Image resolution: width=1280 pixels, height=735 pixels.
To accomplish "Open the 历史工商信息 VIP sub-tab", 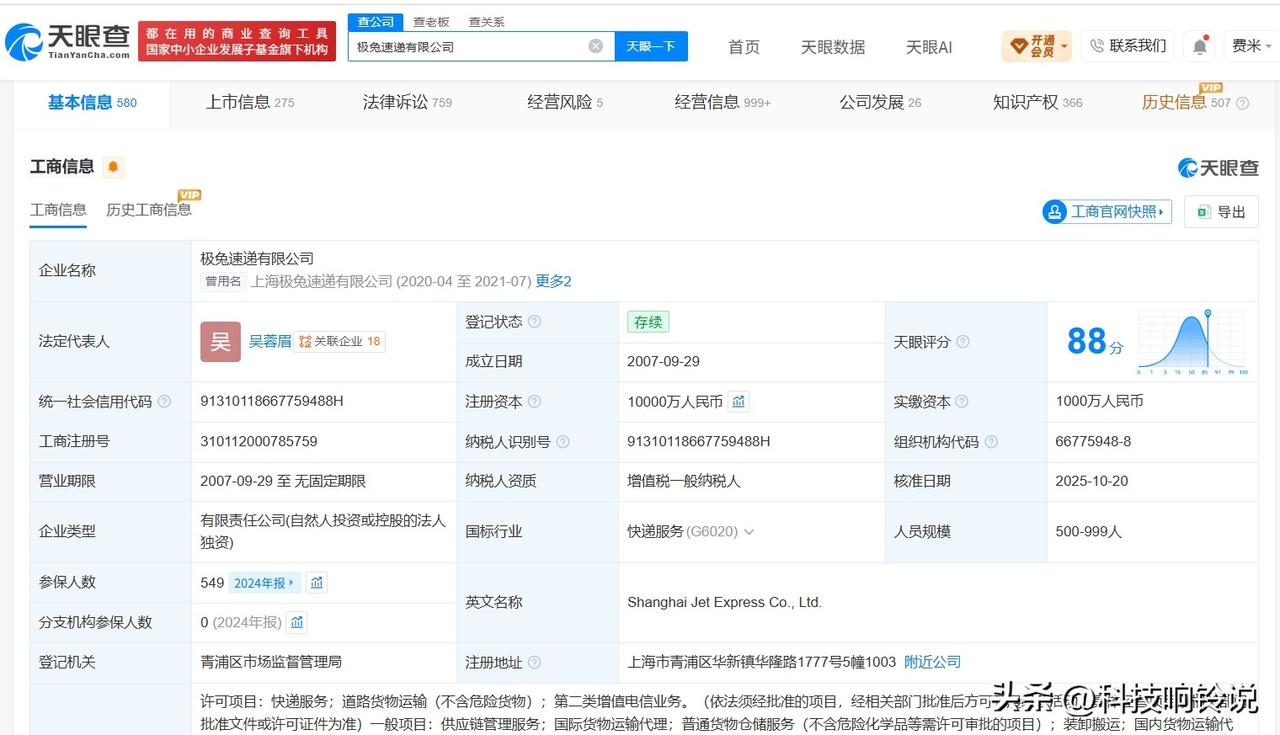I will pyautogui.click(x=149, y=210).
